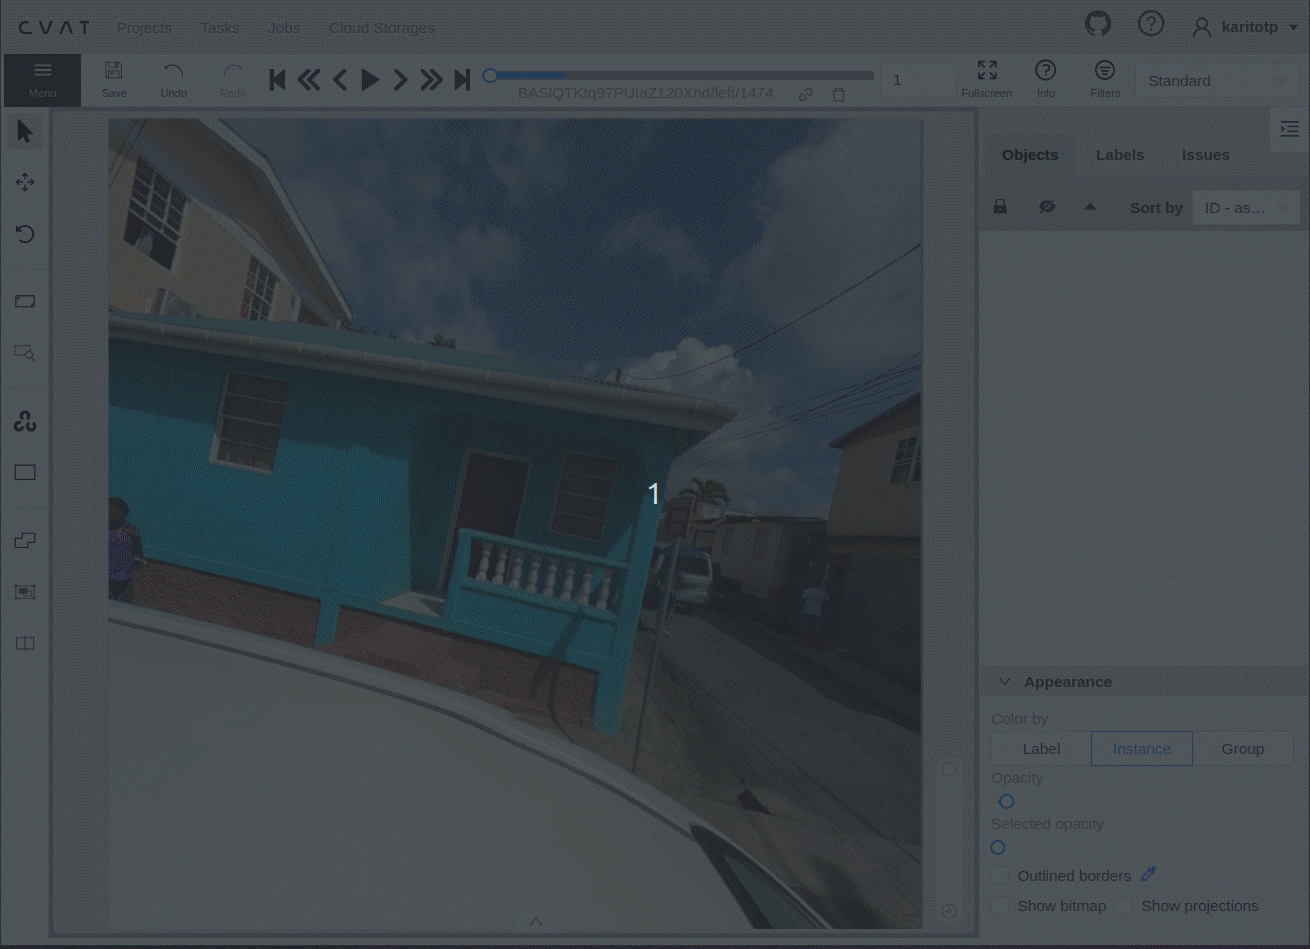Collapse the Appearance section

coord(1005,682)
